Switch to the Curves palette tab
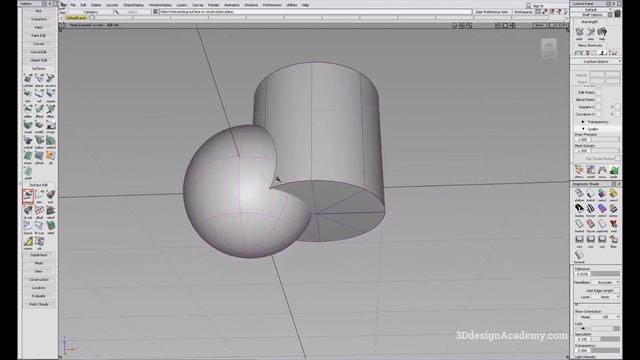 click(x=39, y=44)
